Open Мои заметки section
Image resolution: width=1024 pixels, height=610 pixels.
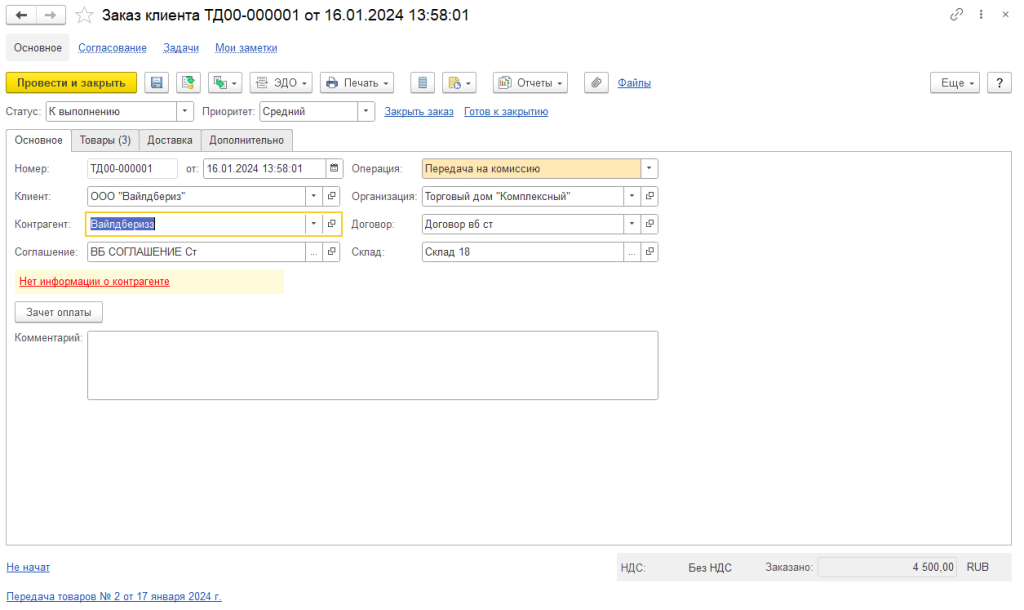pos(246,48)
